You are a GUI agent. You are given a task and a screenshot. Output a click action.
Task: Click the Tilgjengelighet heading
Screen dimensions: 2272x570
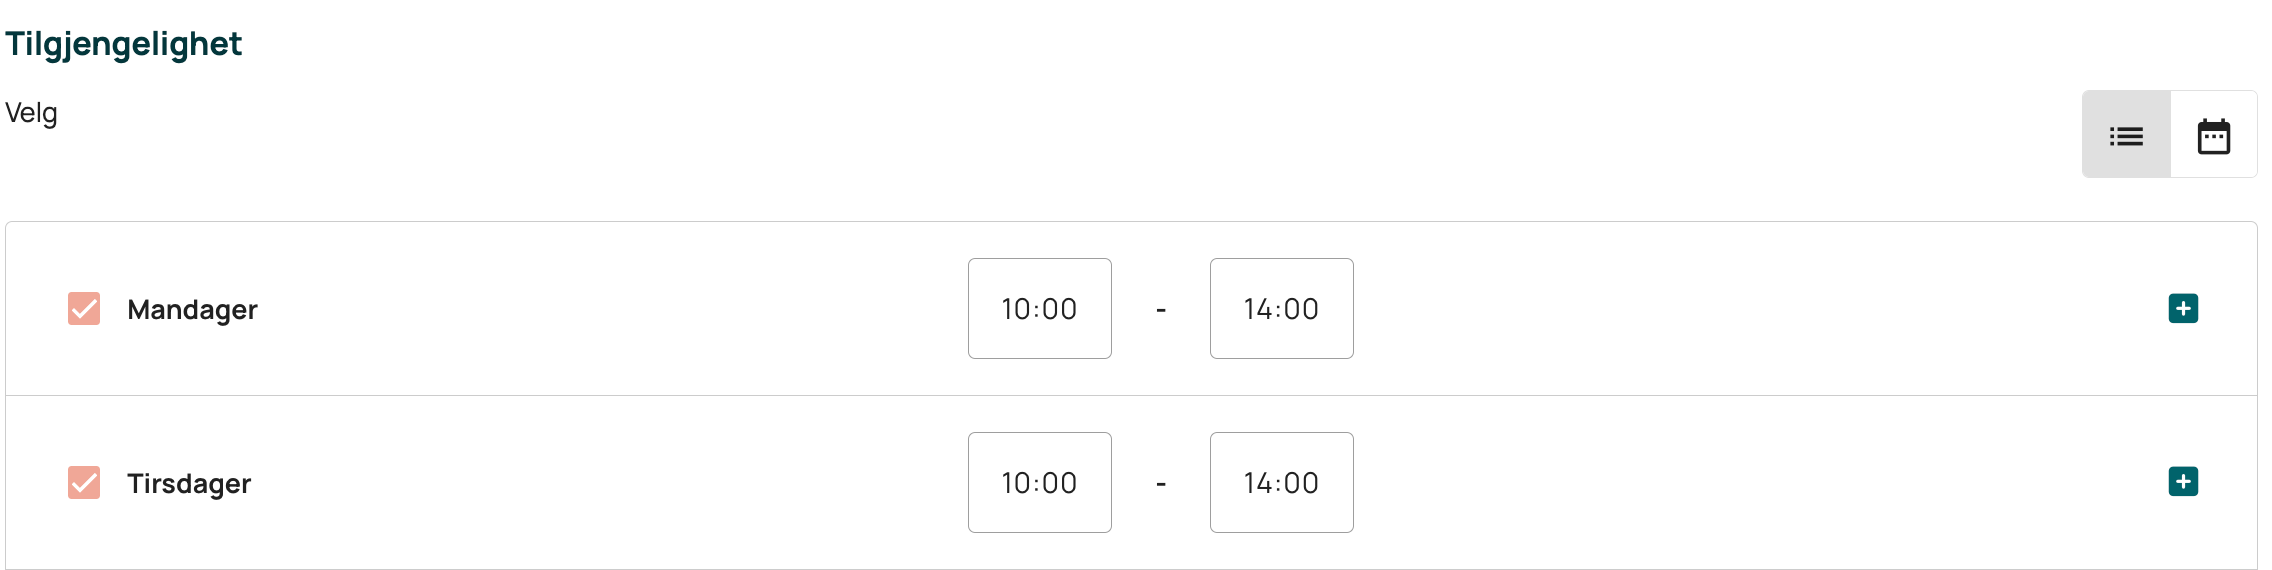pos(123,44)
